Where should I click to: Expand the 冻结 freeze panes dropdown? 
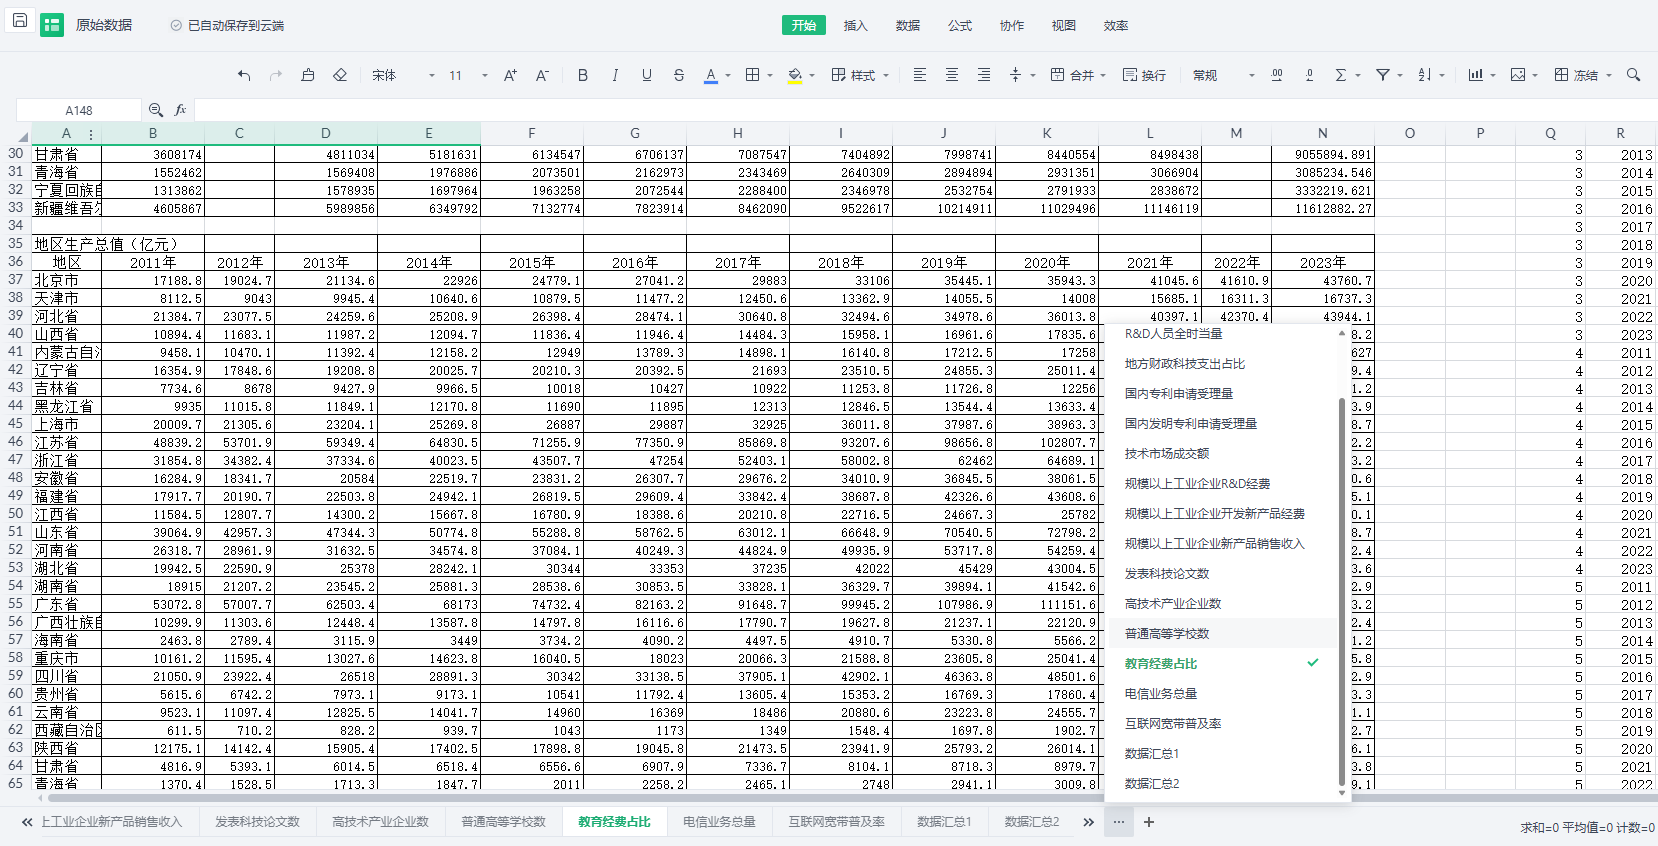[1609, 75]
